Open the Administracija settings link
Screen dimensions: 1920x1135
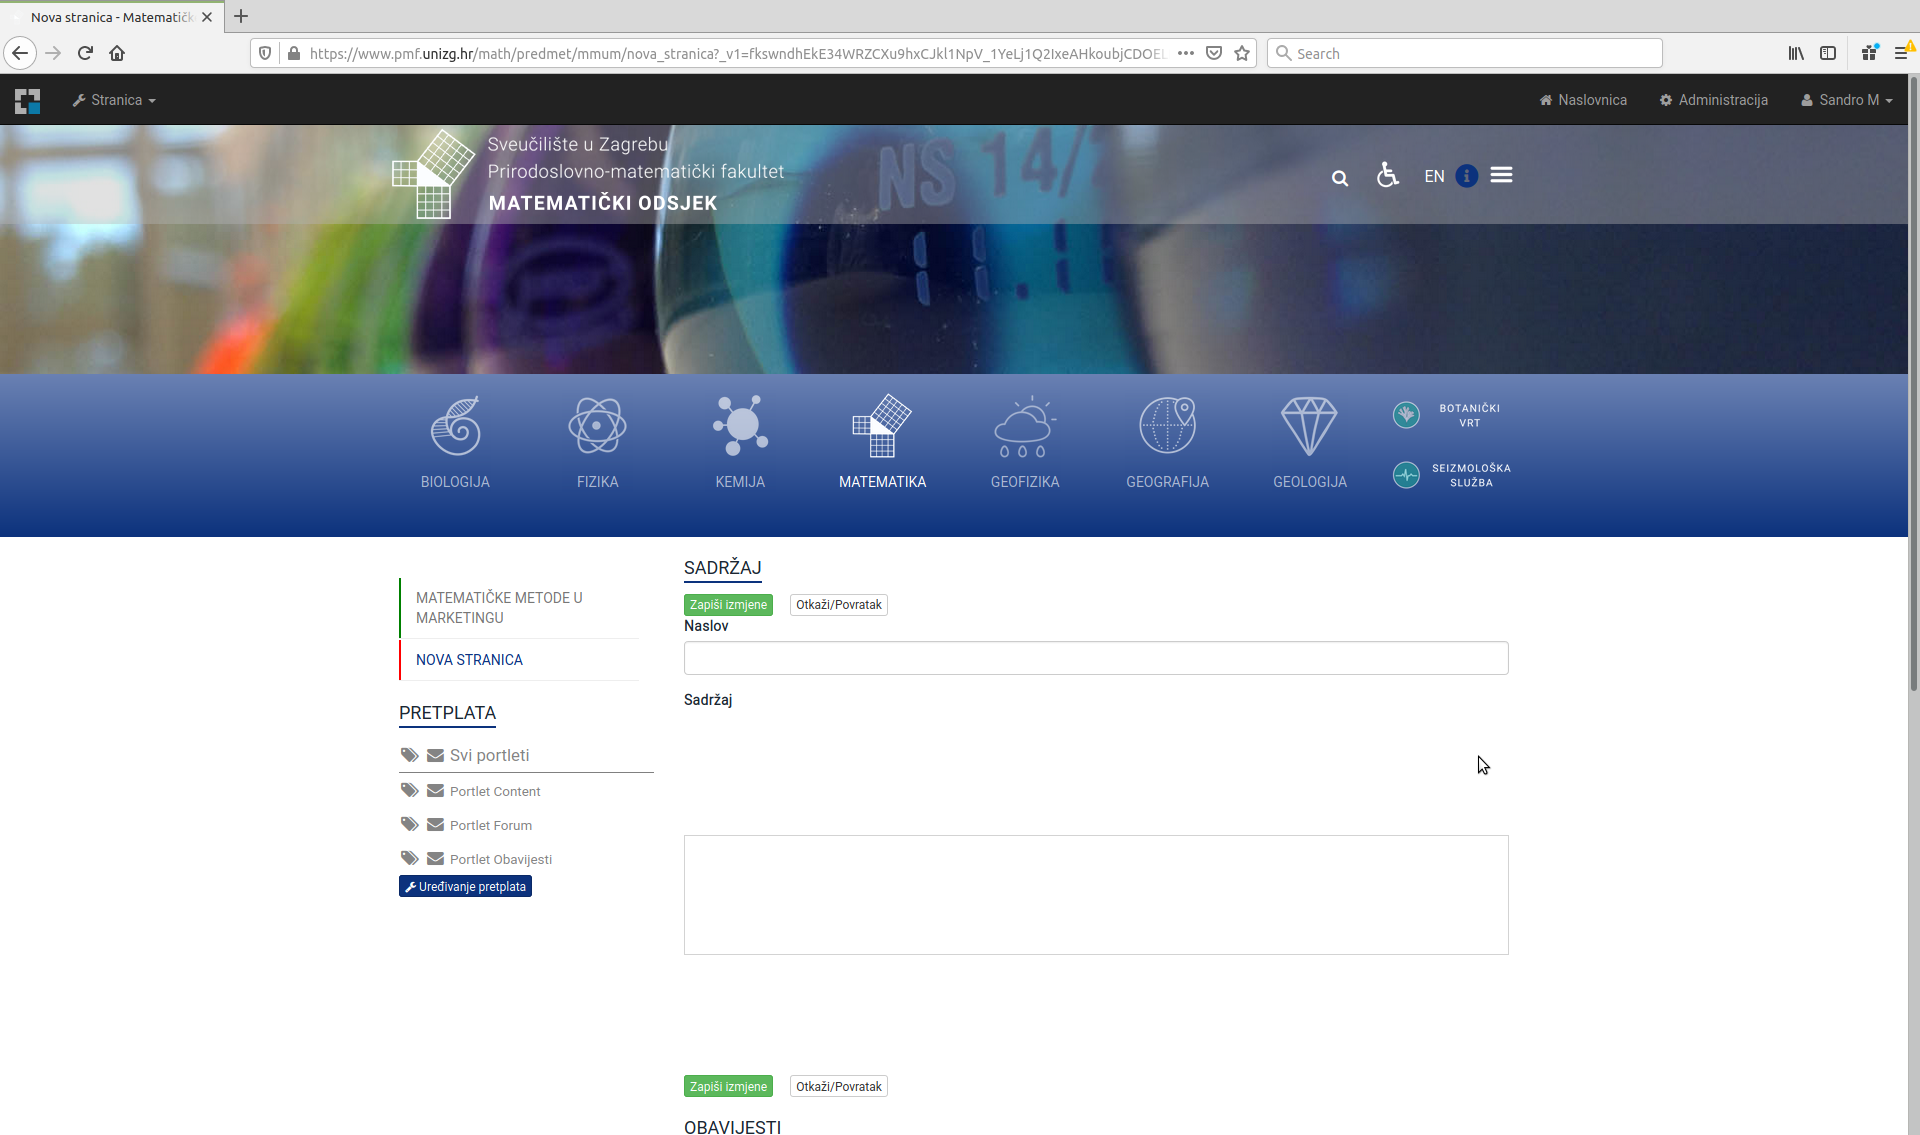(1714, 100)
